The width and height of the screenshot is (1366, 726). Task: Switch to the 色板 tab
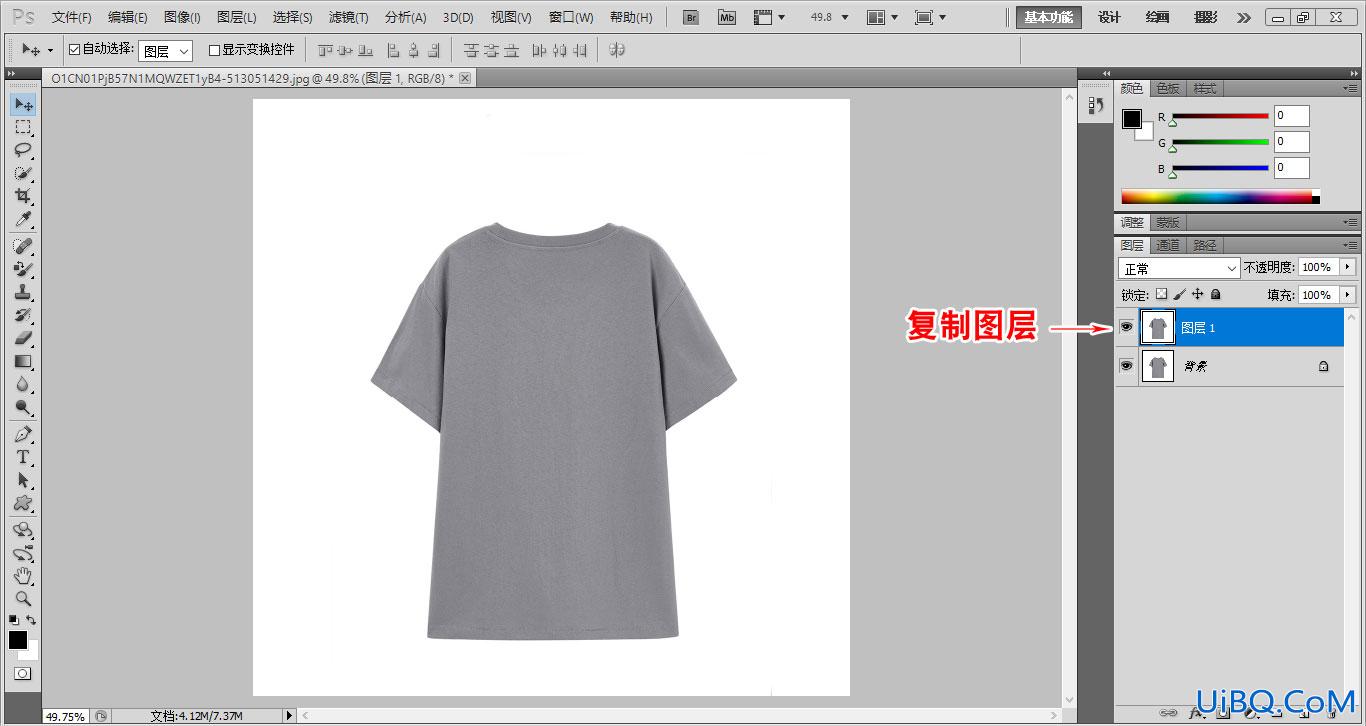[1168, 88]
